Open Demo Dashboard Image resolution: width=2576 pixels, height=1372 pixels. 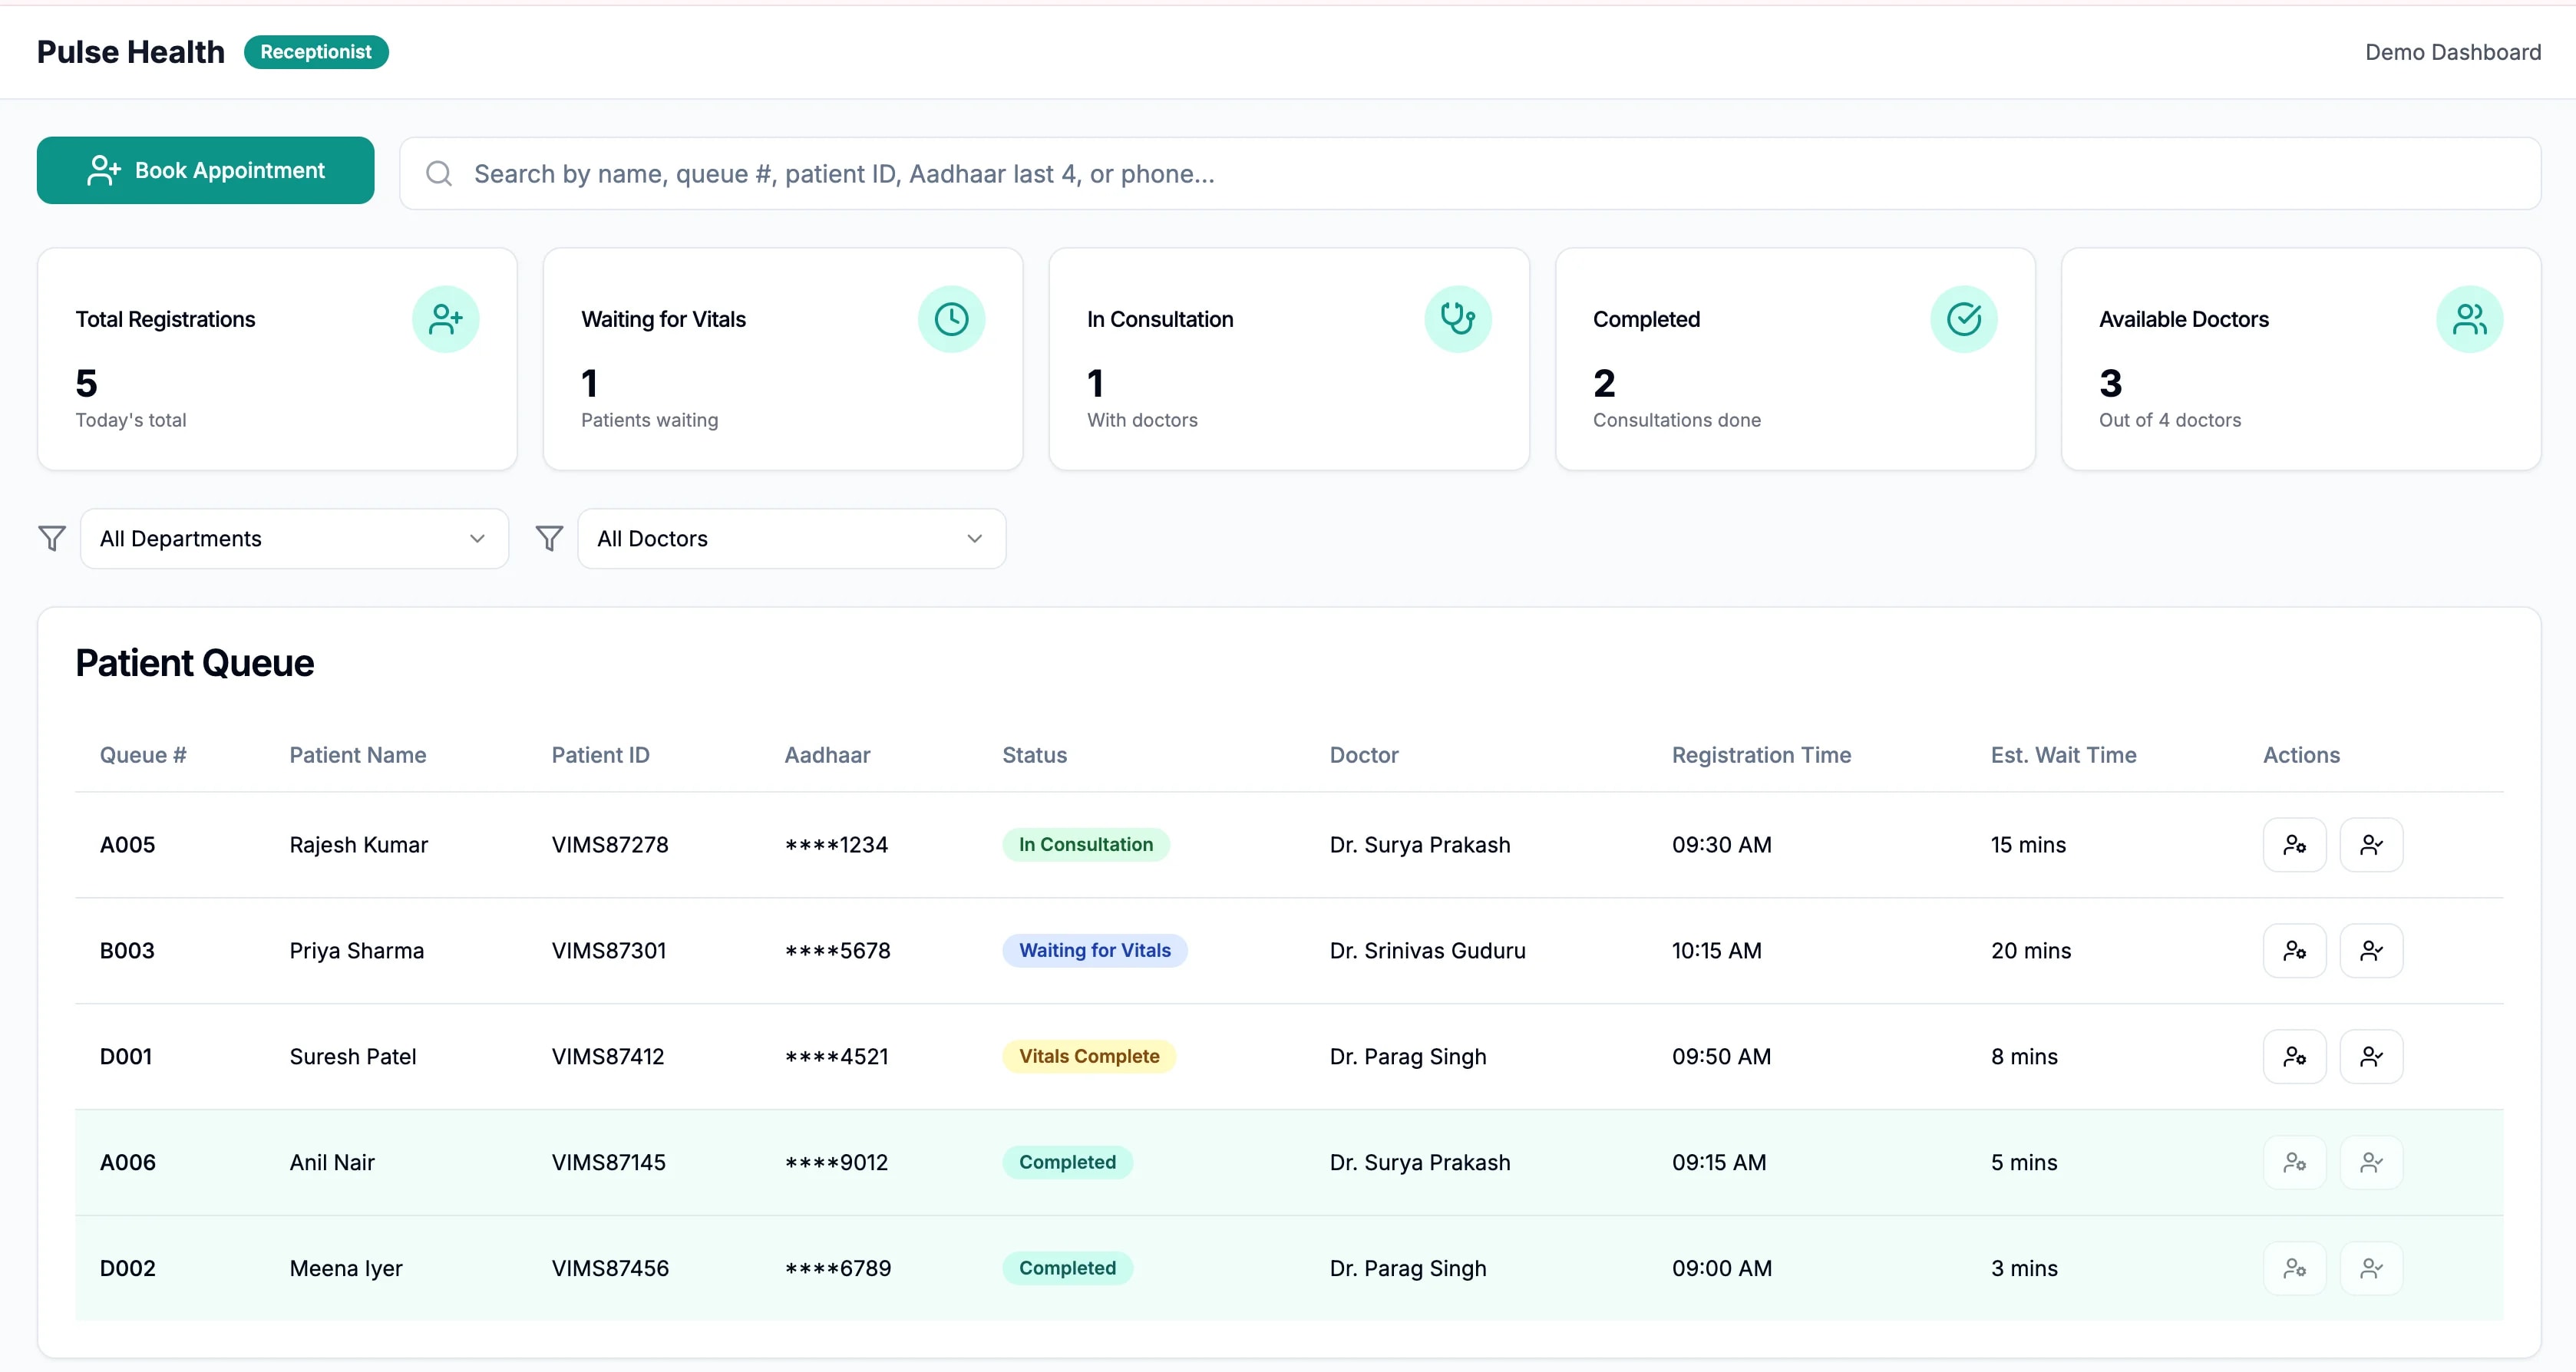tap(2452, 51)
